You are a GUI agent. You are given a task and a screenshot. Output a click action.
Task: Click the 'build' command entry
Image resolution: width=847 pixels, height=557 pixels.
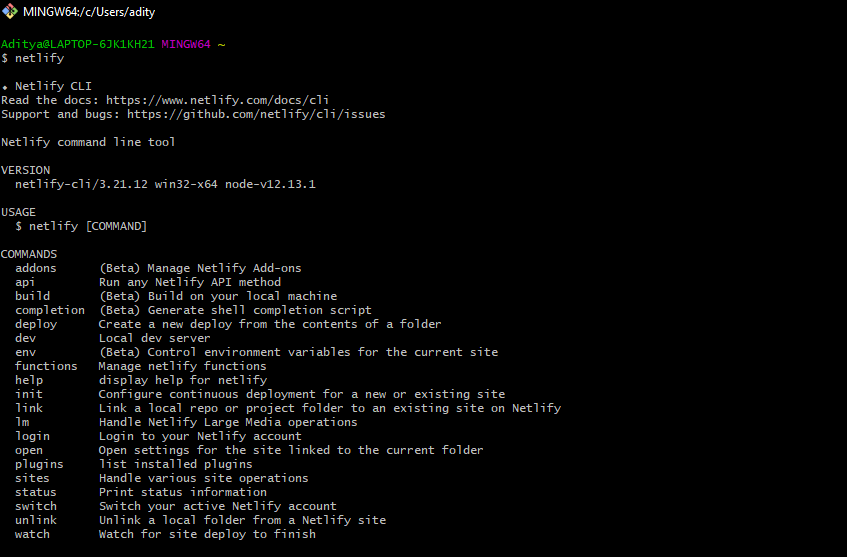coord(32,296)
